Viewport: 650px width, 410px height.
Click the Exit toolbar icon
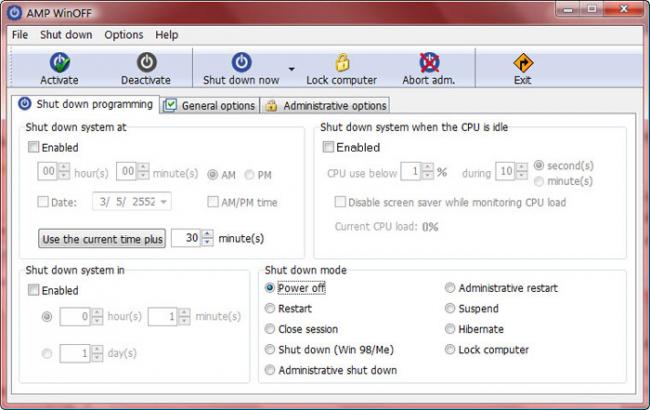coord(523,63)
